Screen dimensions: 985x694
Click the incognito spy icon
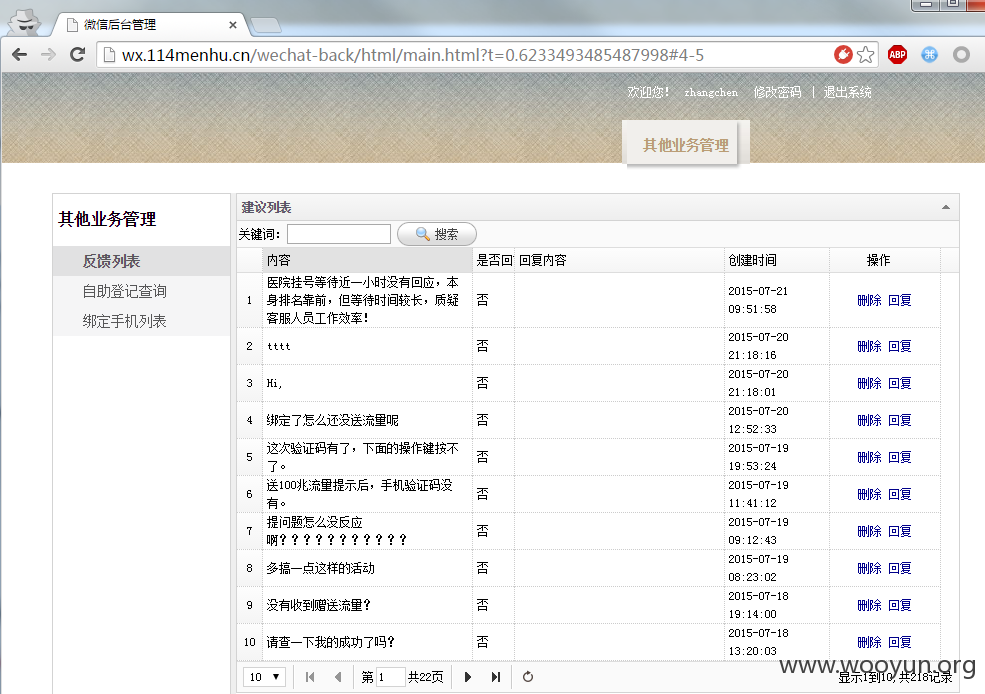25,22
